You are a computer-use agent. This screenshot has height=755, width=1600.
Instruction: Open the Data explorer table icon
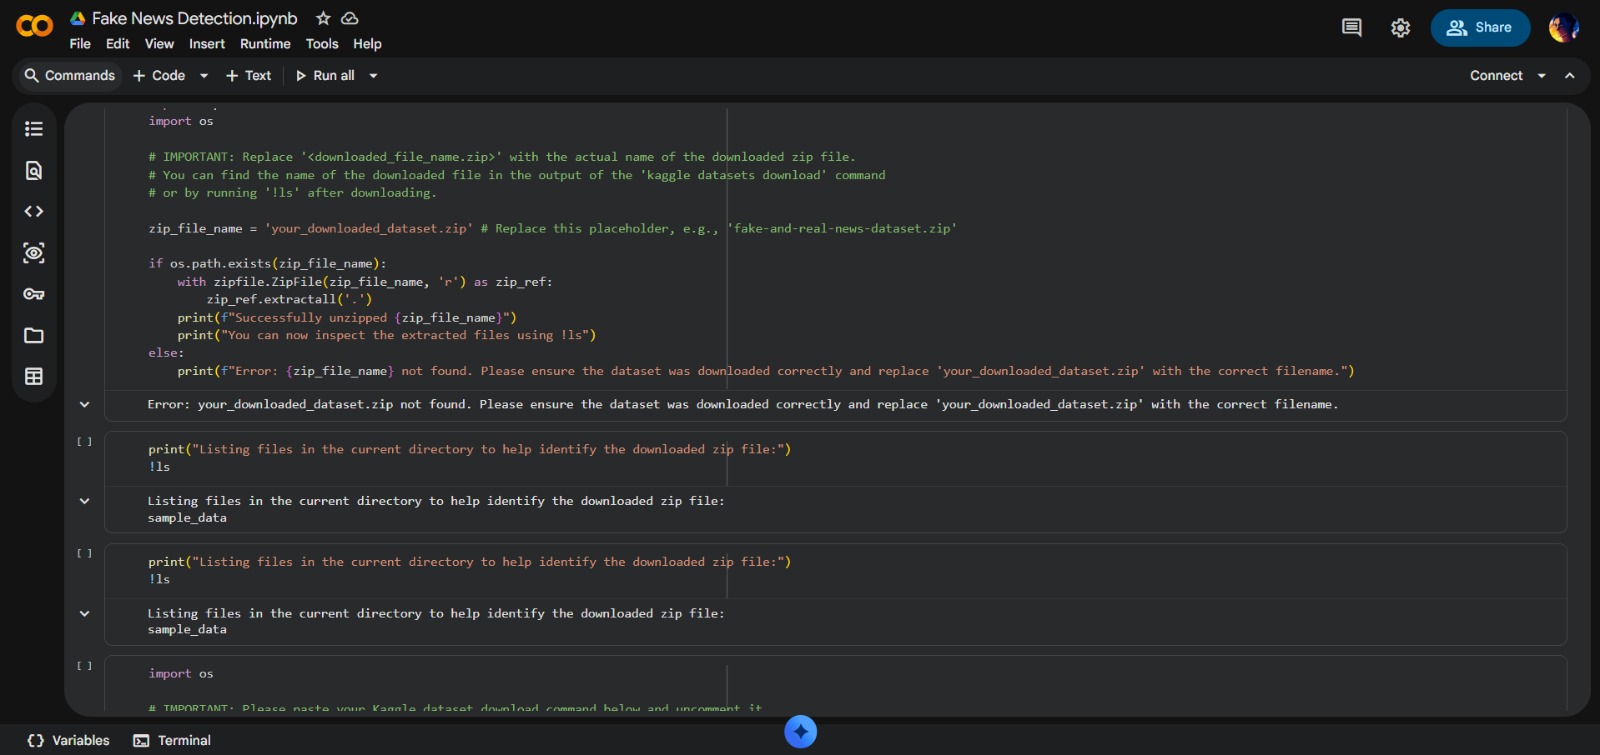coord(34,377)
